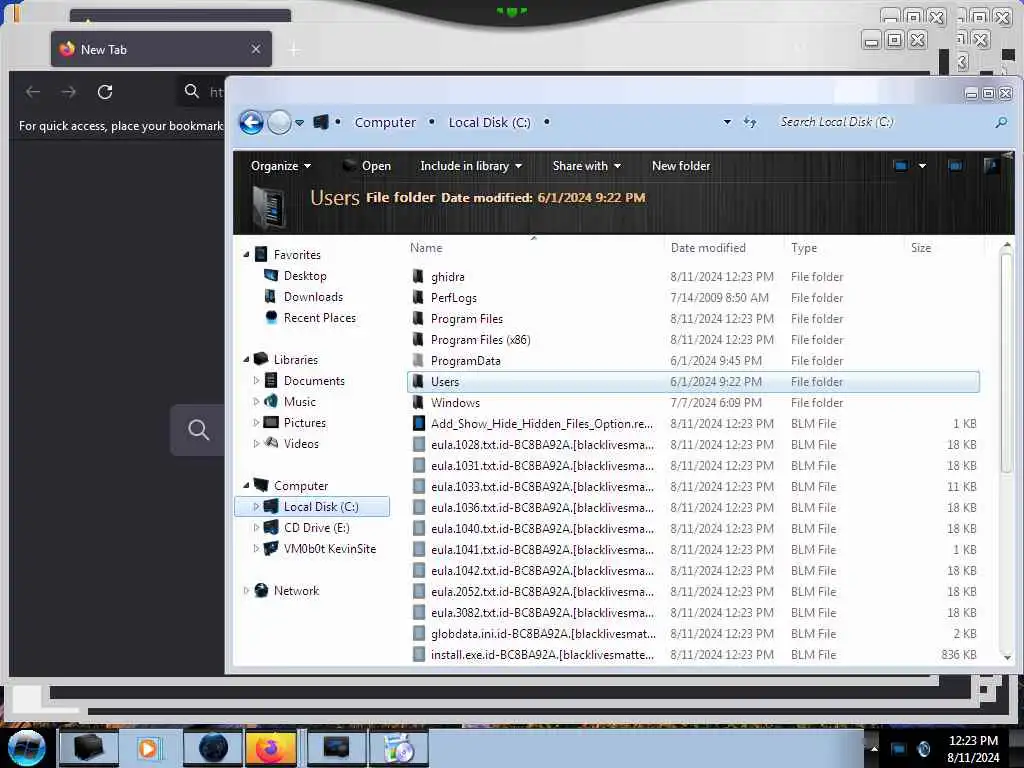Image resolution: width=1024 pixels, height=768 pixels.
Task: Click the taskbar clock showing 12:23 PM
Action: [972, 748]
